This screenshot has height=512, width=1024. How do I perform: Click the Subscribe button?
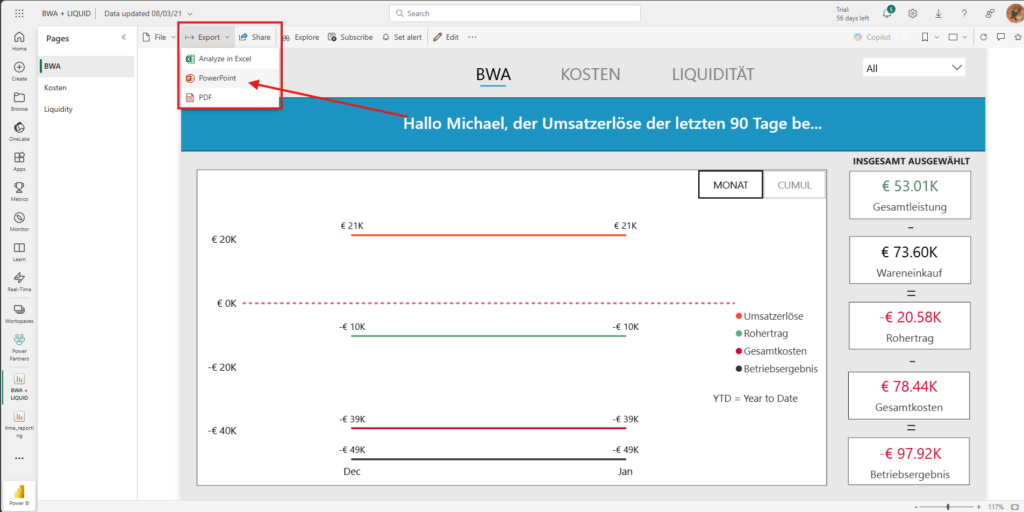tap(350, 37)
